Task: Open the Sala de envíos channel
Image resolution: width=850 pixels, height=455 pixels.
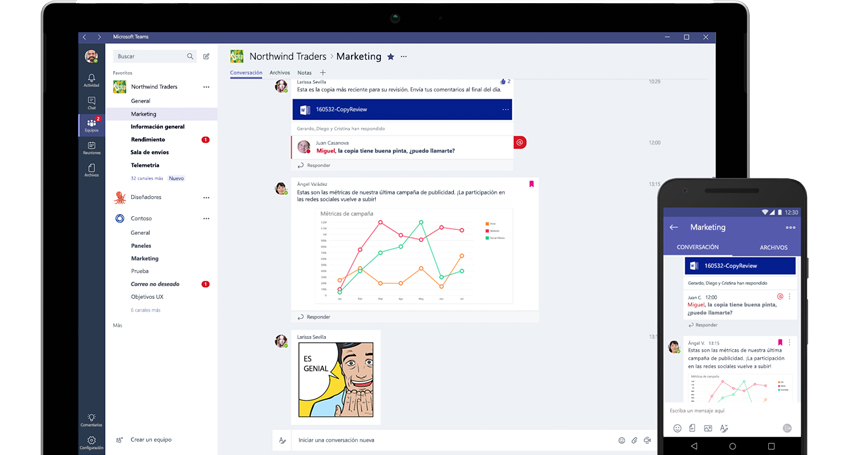Action: pyautogui.click(x=150, y=152)
